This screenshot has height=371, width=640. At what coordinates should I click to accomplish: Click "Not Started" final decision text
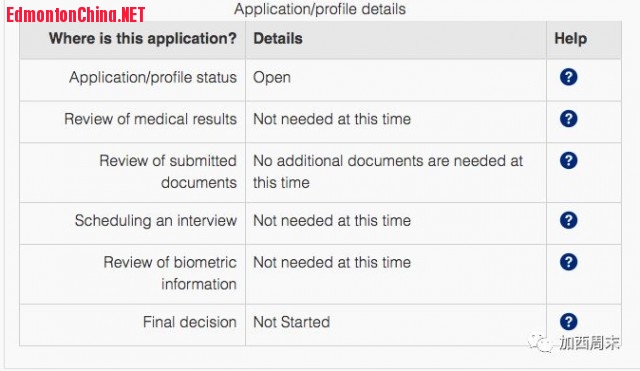291,322
